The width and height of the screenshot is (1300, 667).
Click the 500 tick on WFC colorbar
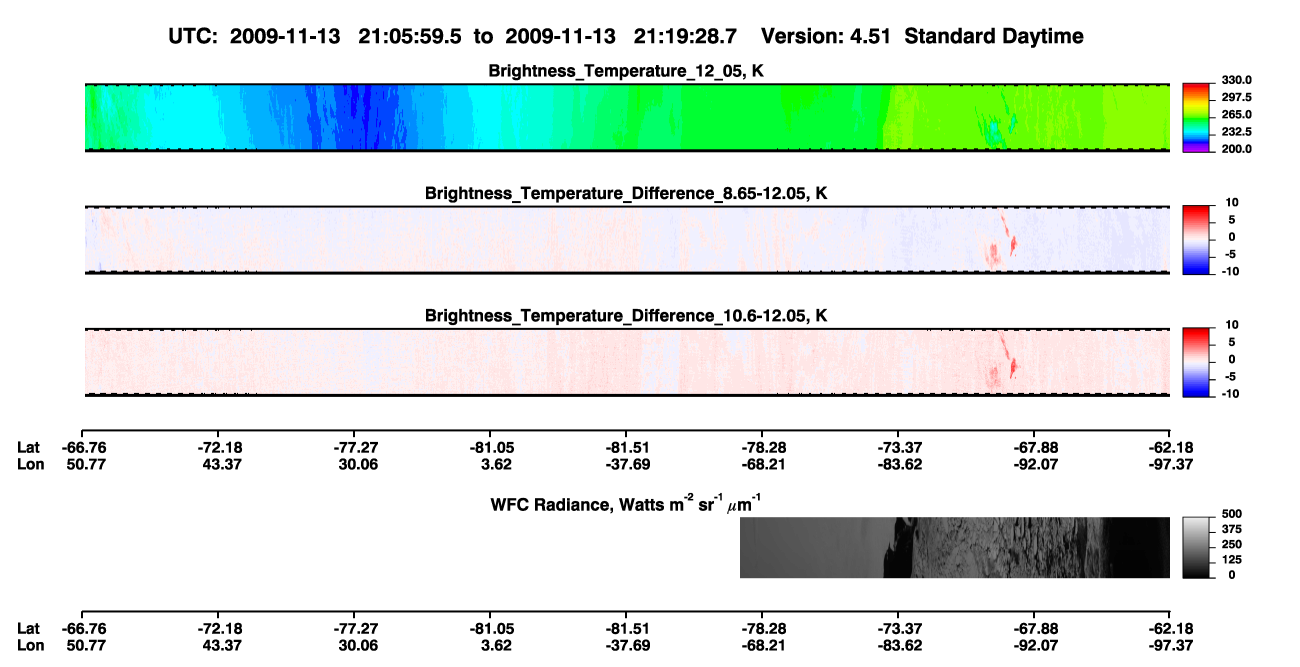[1230, 513]
